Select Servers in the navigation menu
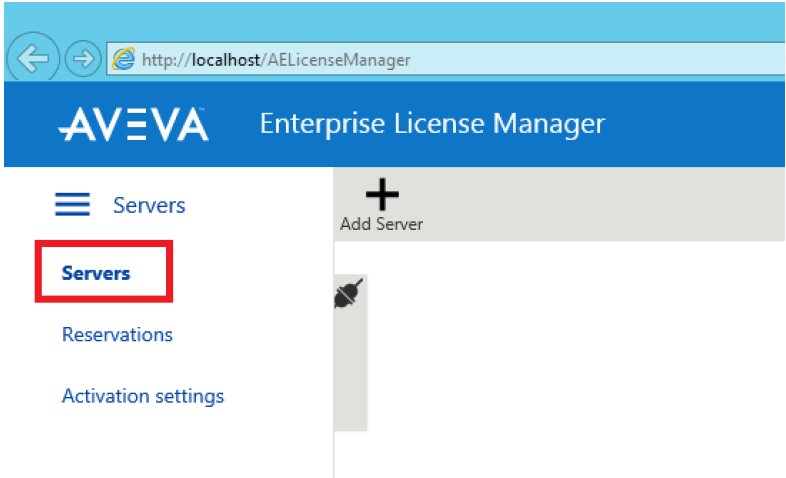Viewport: 786px width, 478px height. [96, 274]
